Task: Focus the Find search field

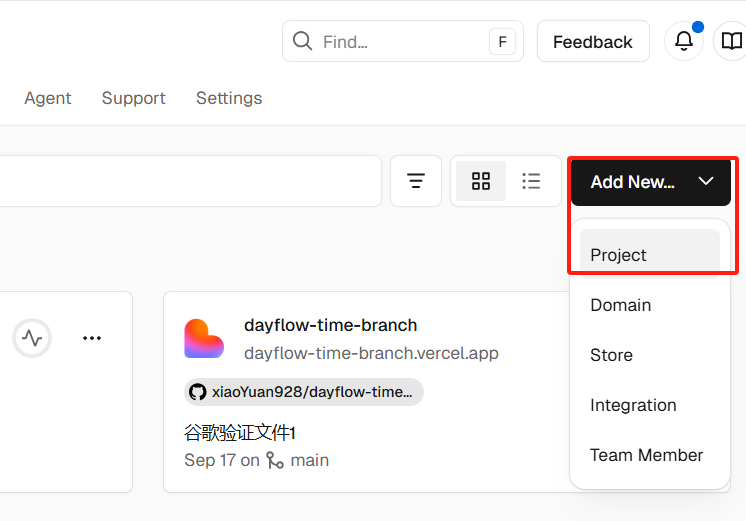Action: [x=402, y=41]
